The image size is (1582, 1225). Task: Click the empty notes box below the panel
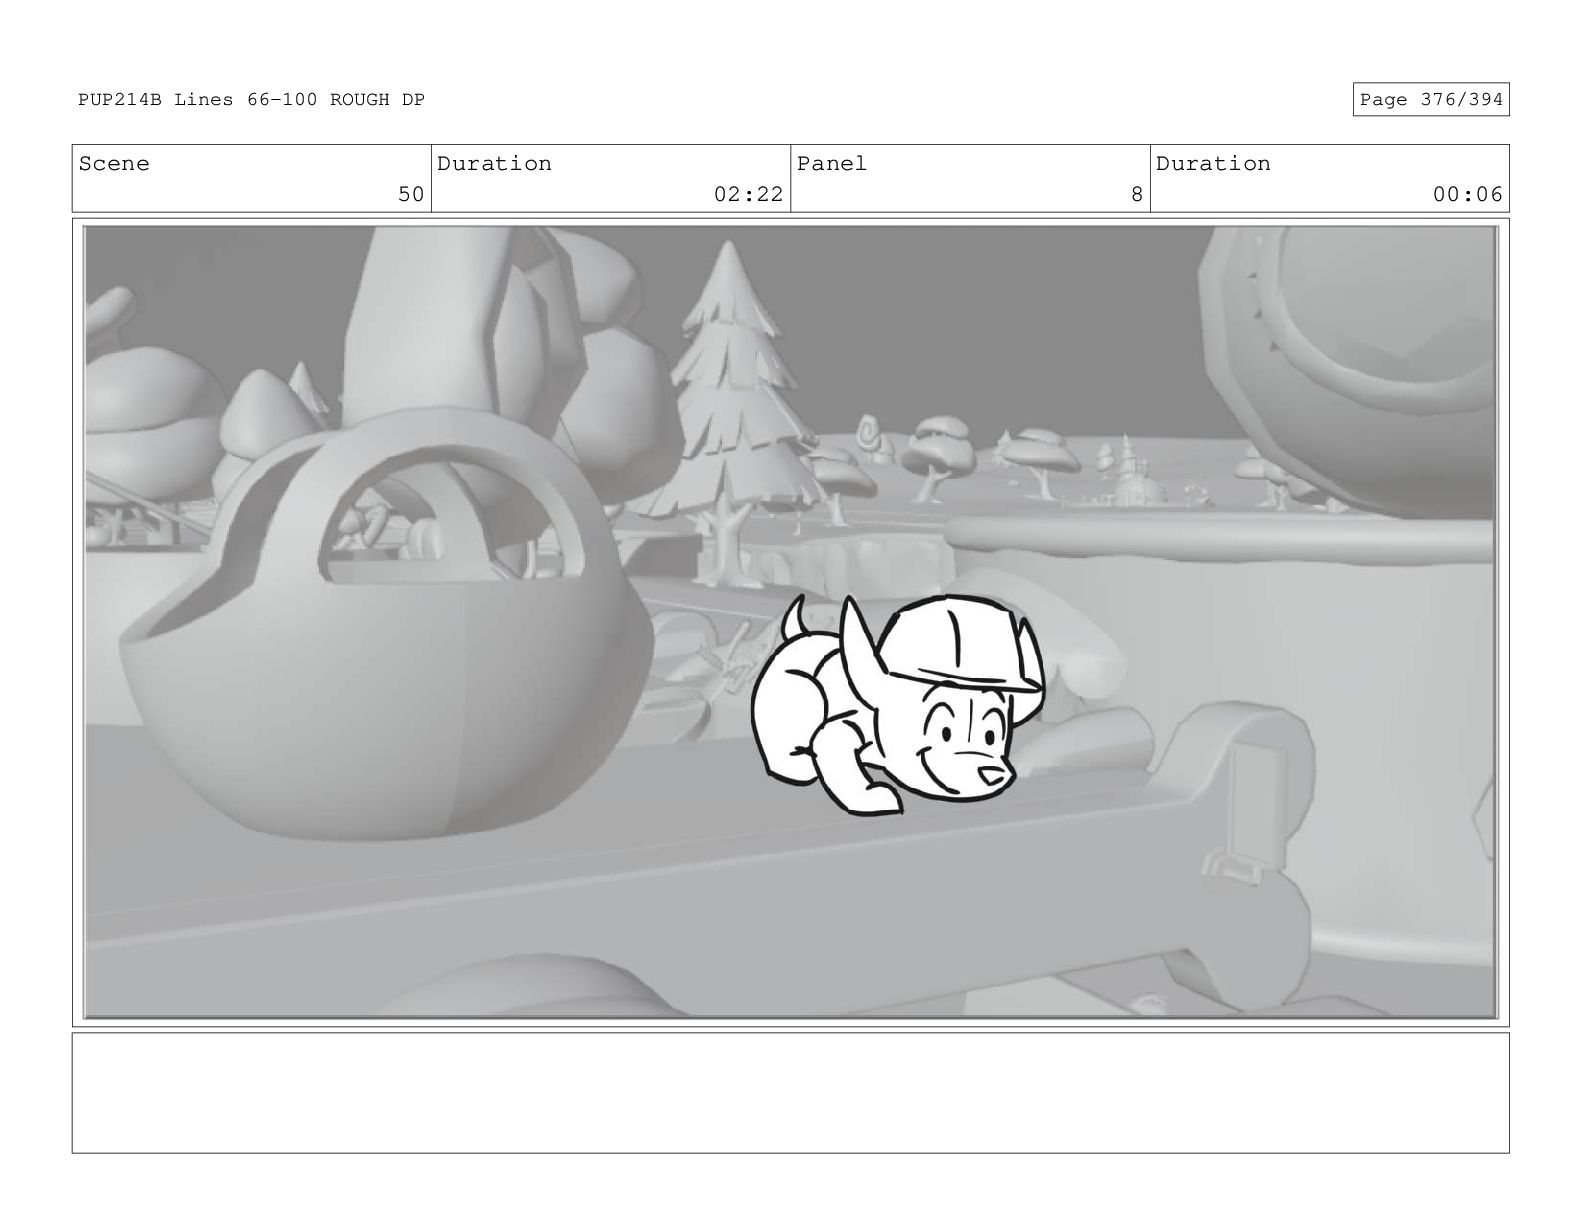point(790,1093)
